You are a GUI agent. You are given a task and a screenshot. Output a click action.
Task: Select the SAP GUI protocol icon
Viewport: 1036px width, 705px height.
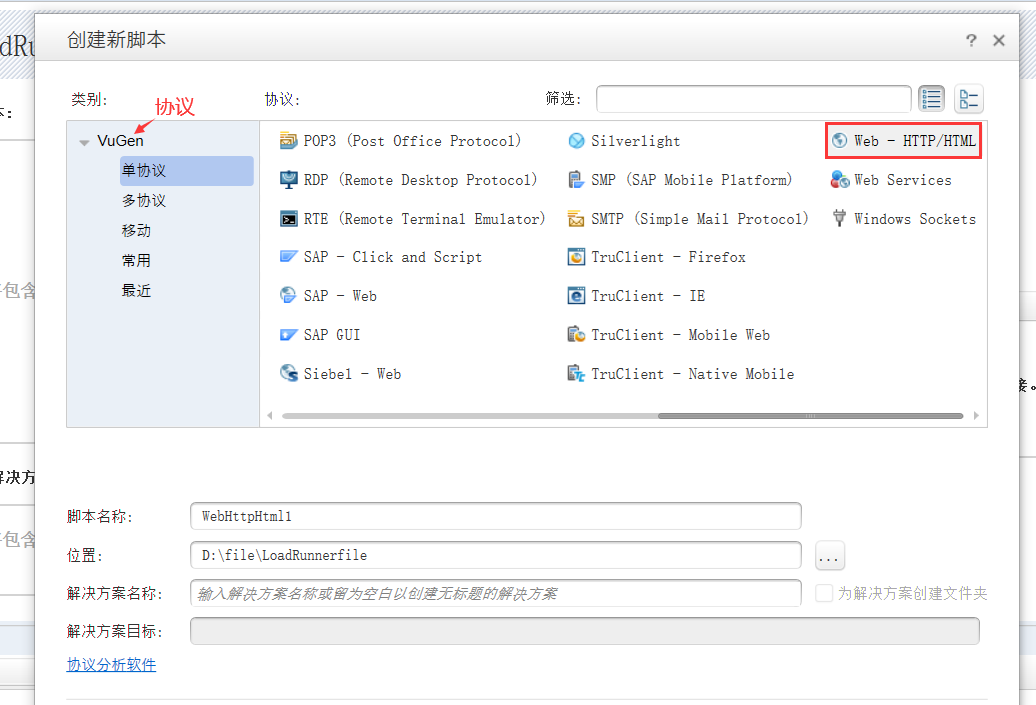pyautogui.click(x=288, y=335)
